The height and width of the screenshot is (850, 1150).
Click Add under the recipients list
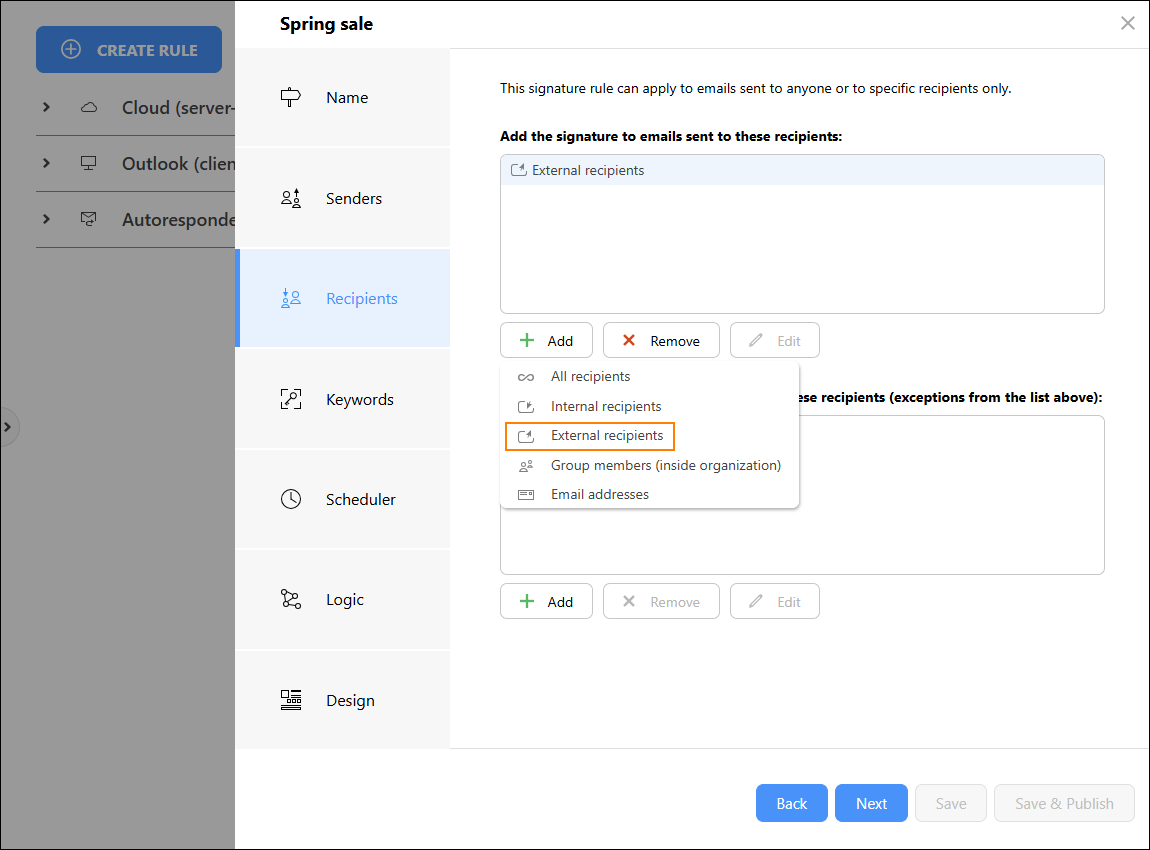[x=546, y=340]
